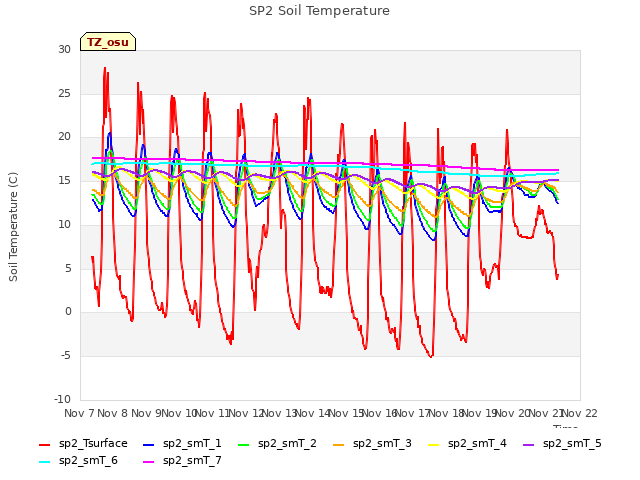The height and width of the screenshot is (480, 640).
Task: Click the Nov 12 x-axis tick label
Action: click(246, 413)
